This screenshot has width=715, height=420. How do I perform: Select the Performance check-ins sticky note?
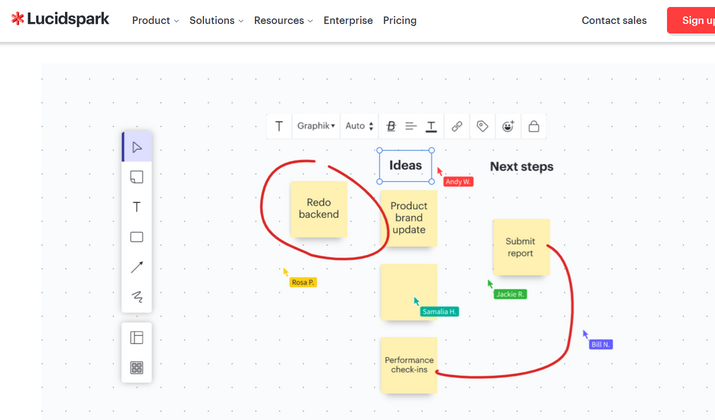409,365
